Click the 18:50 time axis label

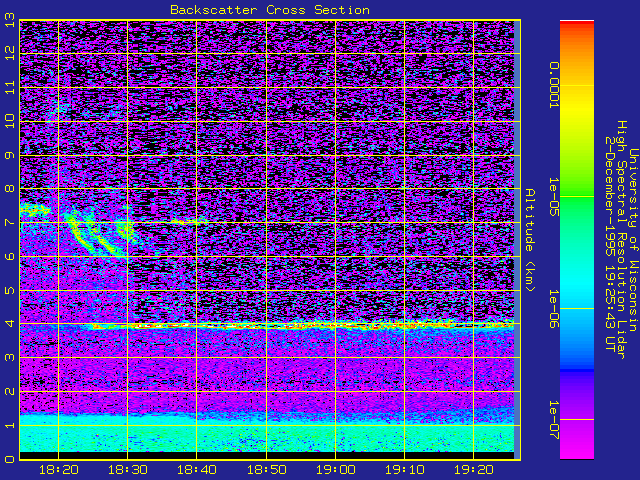click(266, 470)
